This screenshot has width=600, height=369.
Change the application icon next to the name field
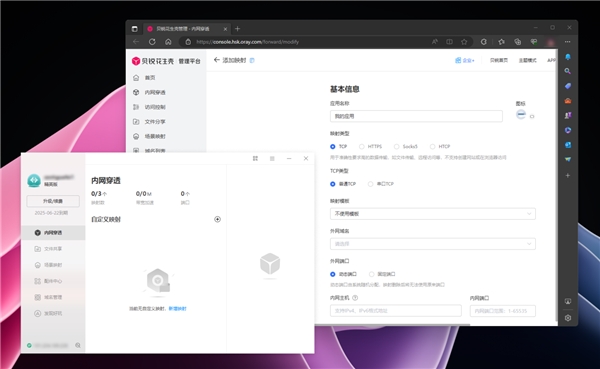pos(521,114)
